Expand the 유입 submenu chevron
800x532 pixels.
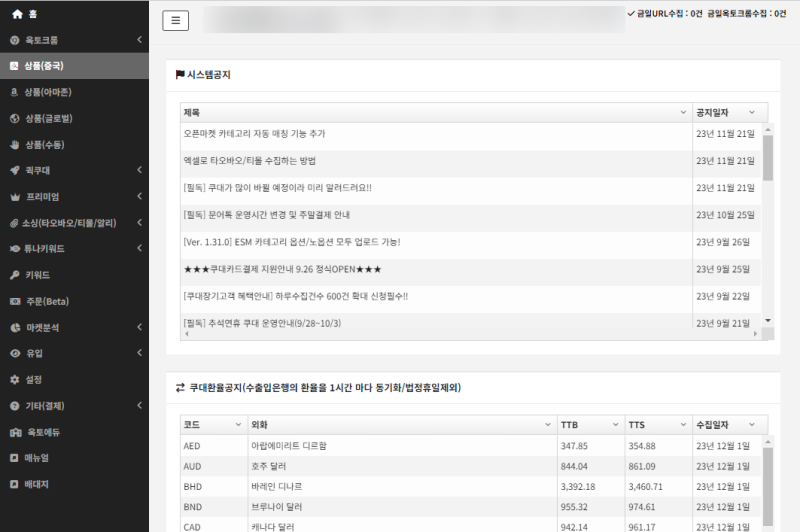click(139, 352)
